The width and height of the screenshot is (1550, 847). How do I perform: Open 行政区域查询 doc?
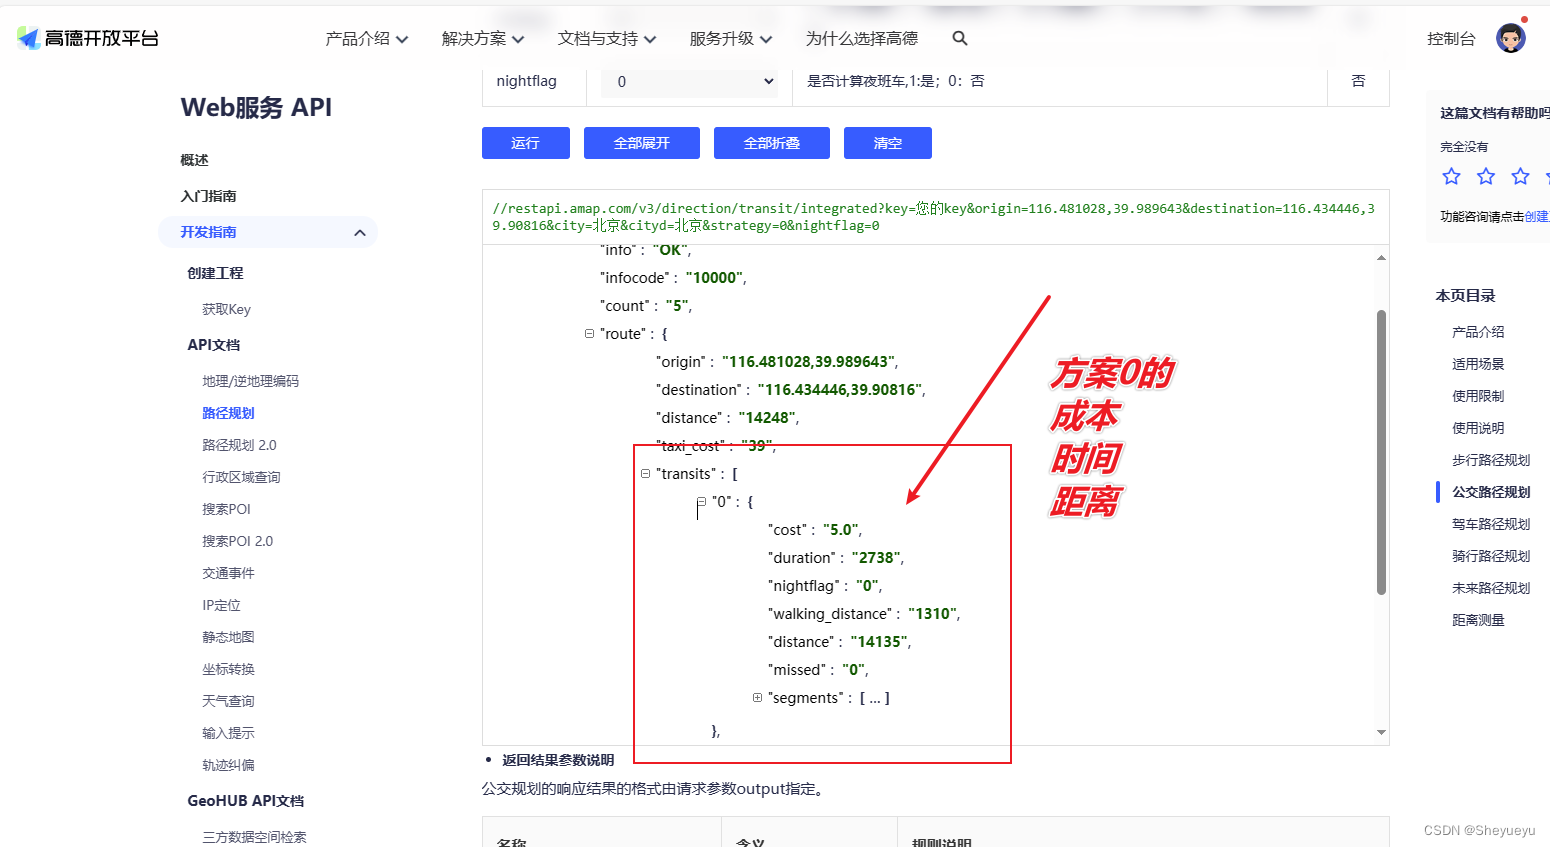point(241,477)
